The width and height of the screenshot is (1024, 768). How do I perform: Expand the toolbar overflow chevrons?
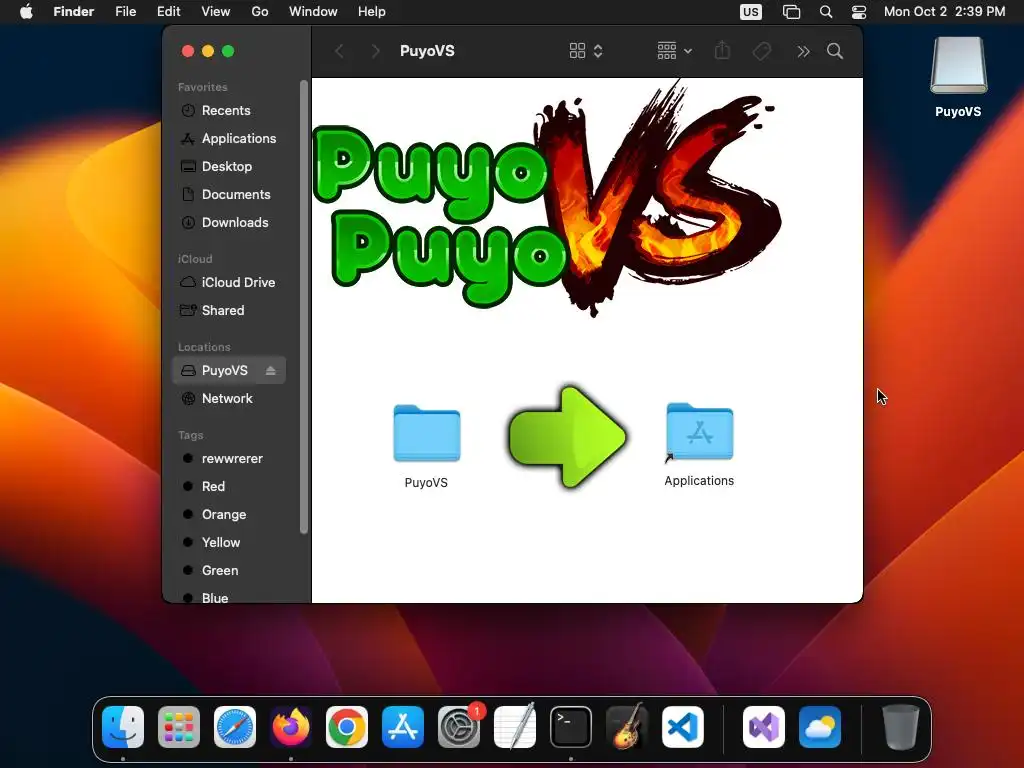(803, 52)
